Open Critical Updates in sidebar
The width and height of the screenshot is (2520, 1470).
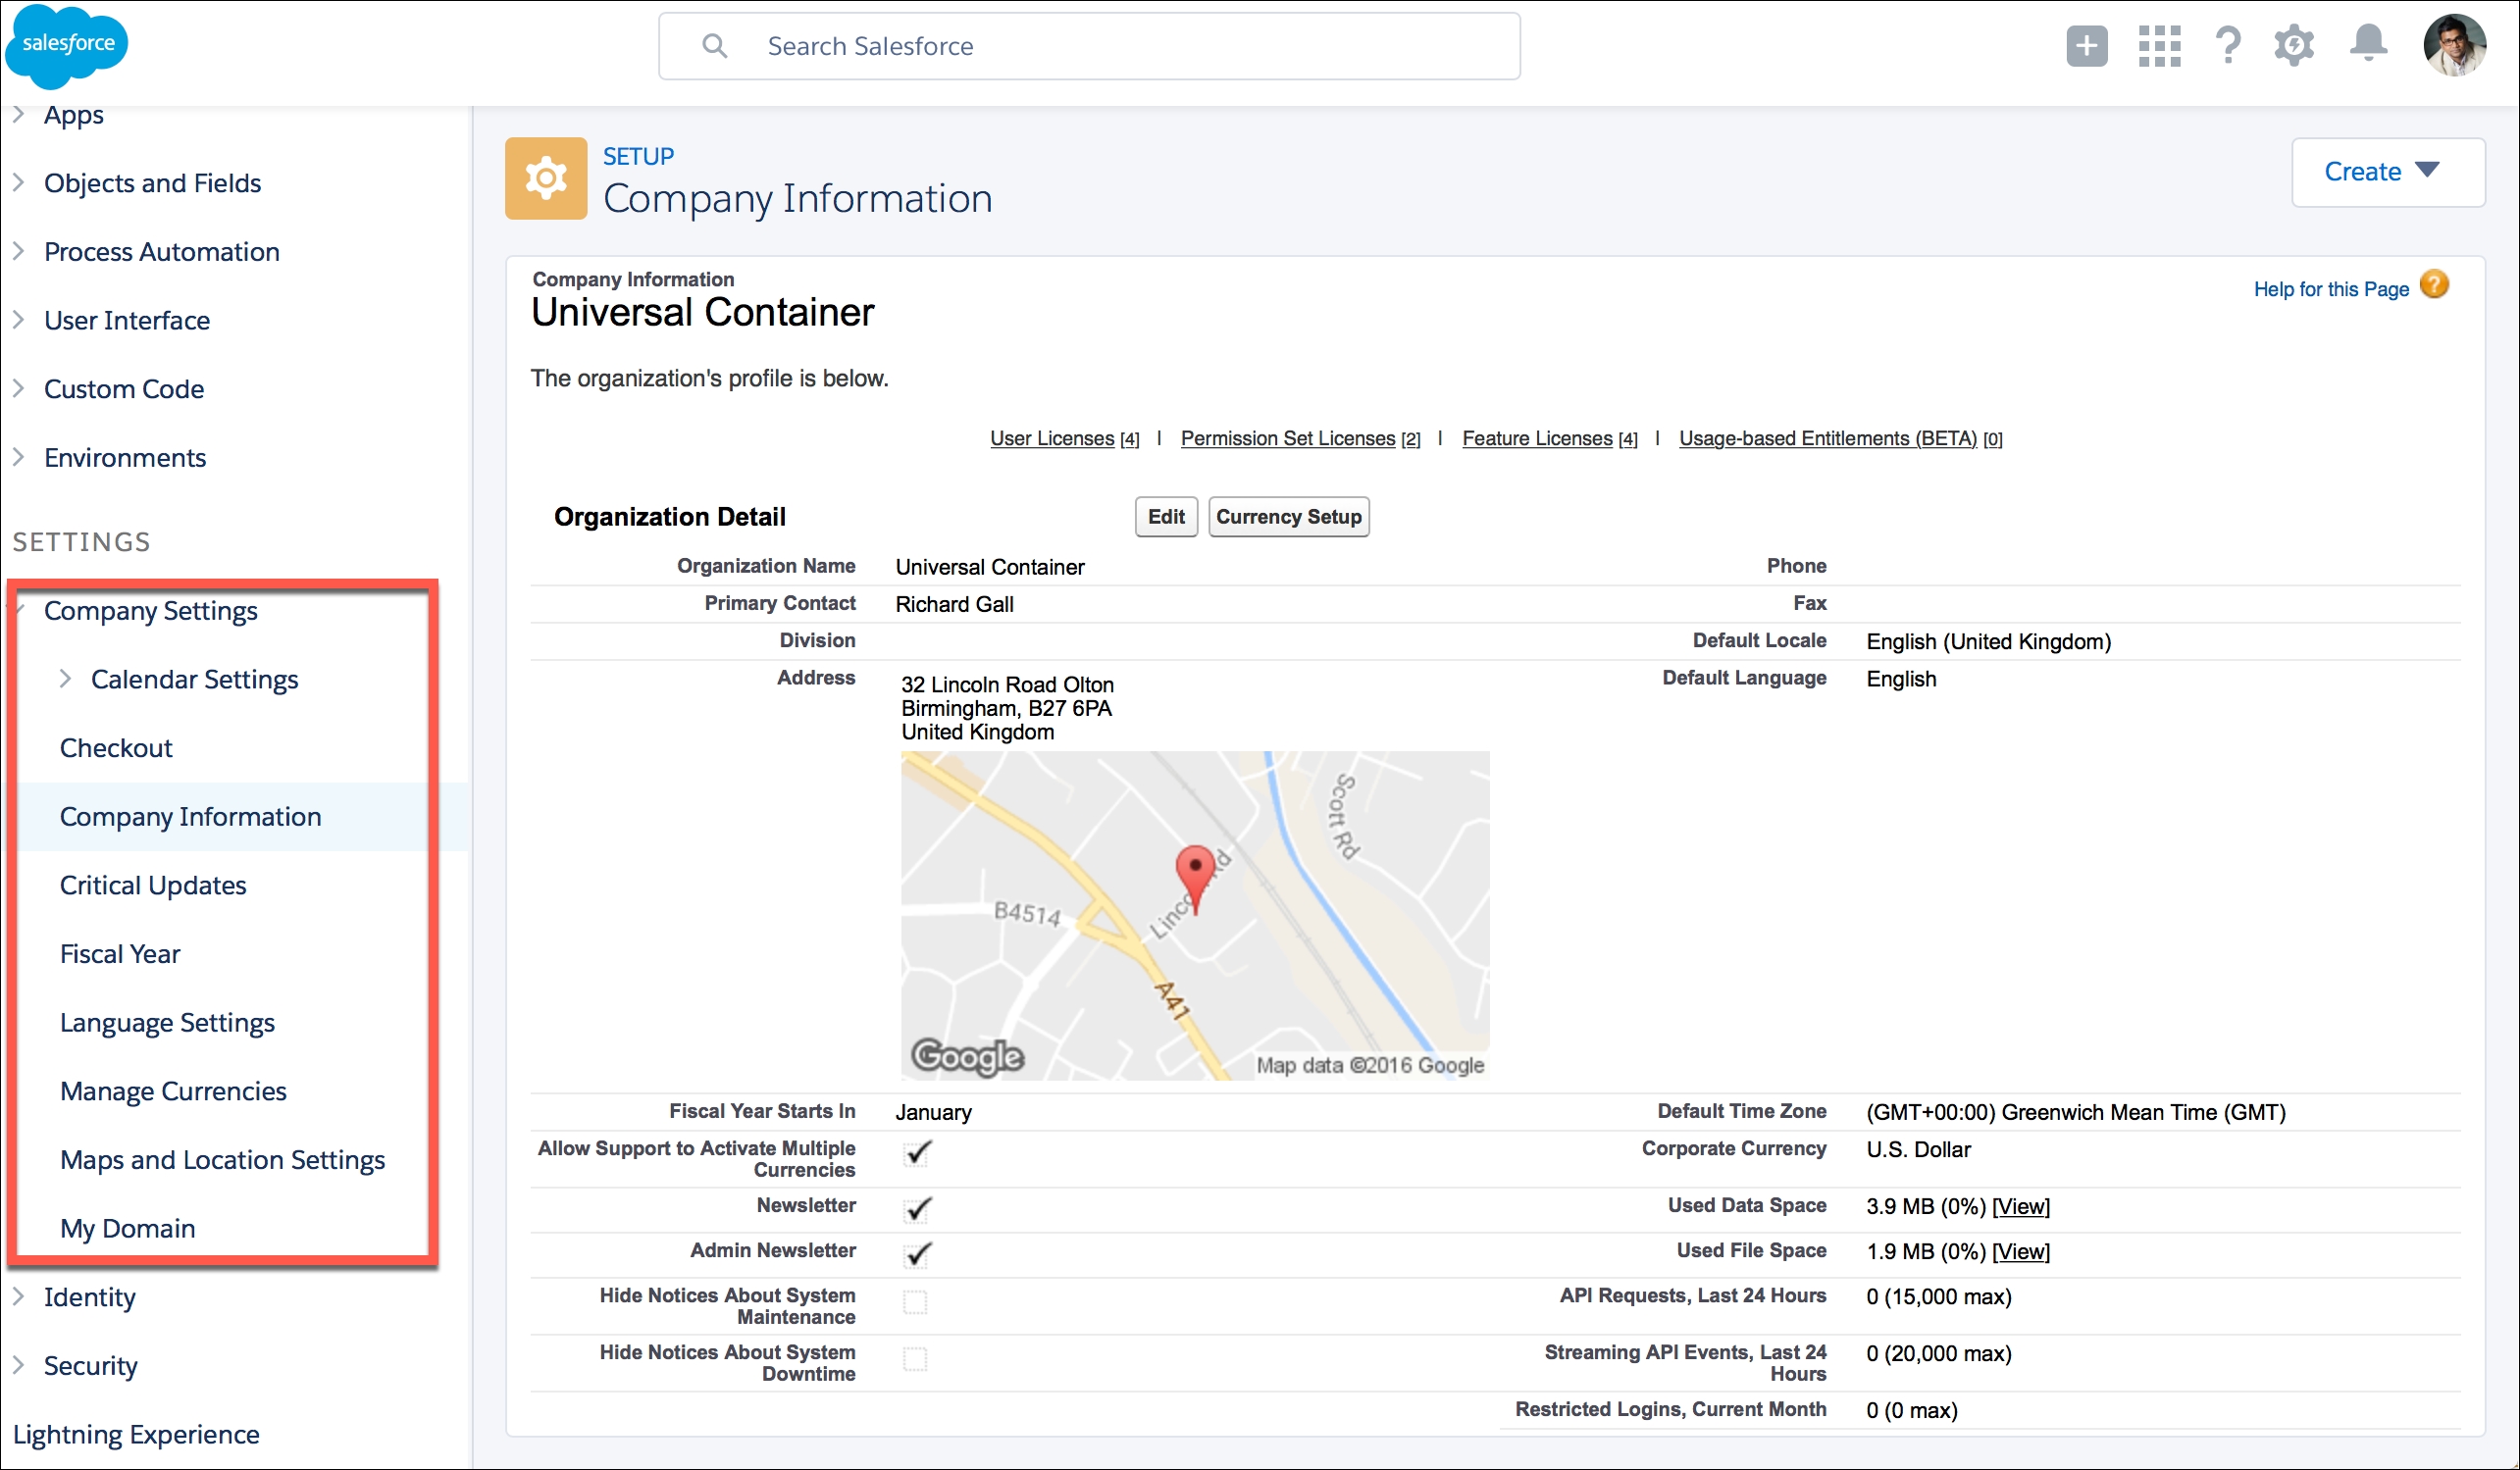click(x=153, y=886)
